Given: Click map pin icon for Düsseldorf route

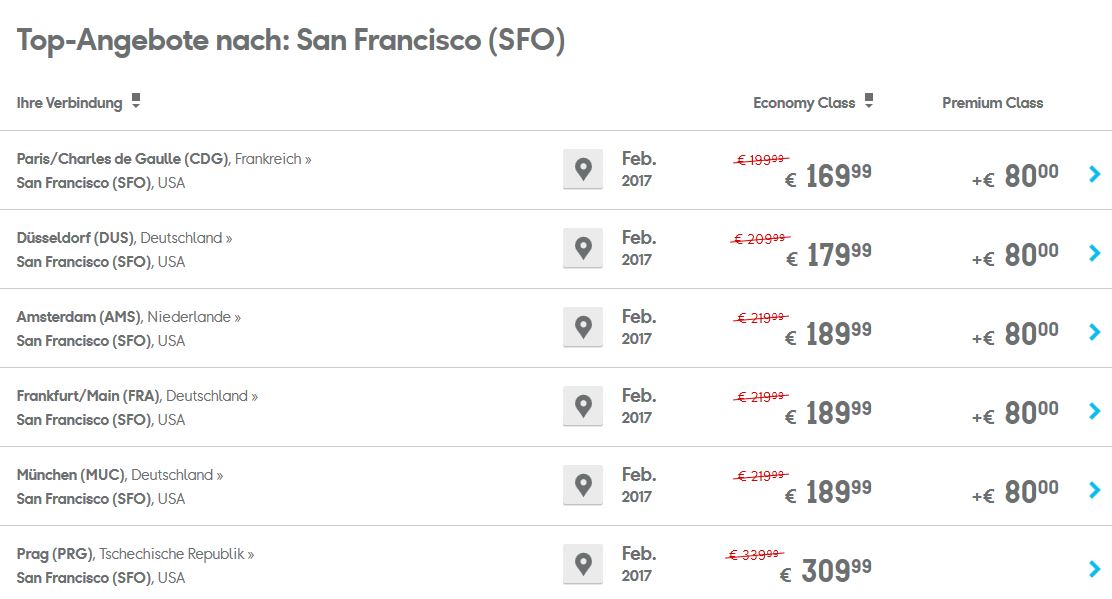Looking at the screenshot, I should pyautogui.click(x=583, y=248).
